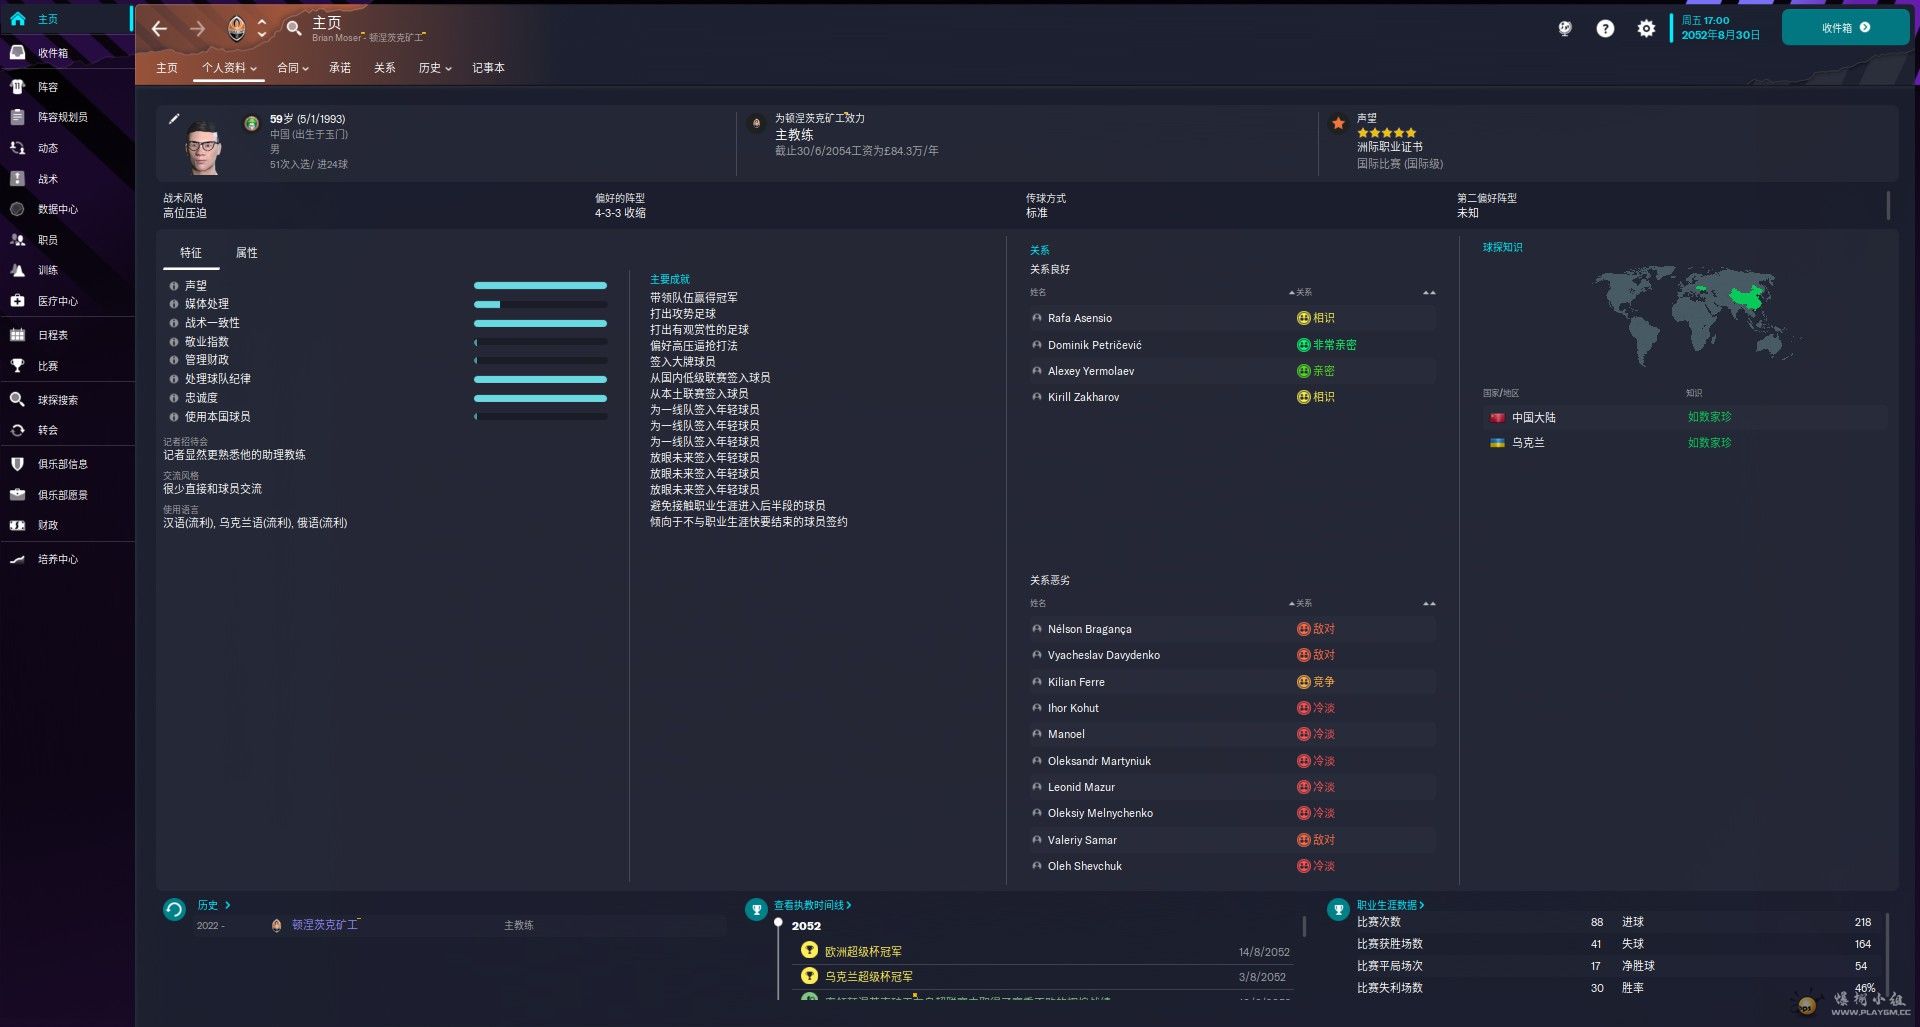Click the football tips icon in top bar
The height and width of the screenshot is (1027, 1920).
[x=1565, y=29]
